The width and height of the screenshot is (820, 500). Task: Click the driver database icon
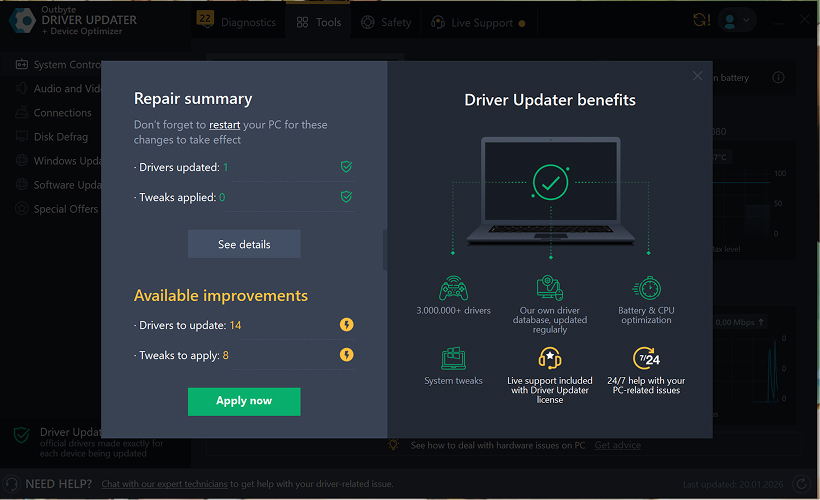click(x=549, y=289)
